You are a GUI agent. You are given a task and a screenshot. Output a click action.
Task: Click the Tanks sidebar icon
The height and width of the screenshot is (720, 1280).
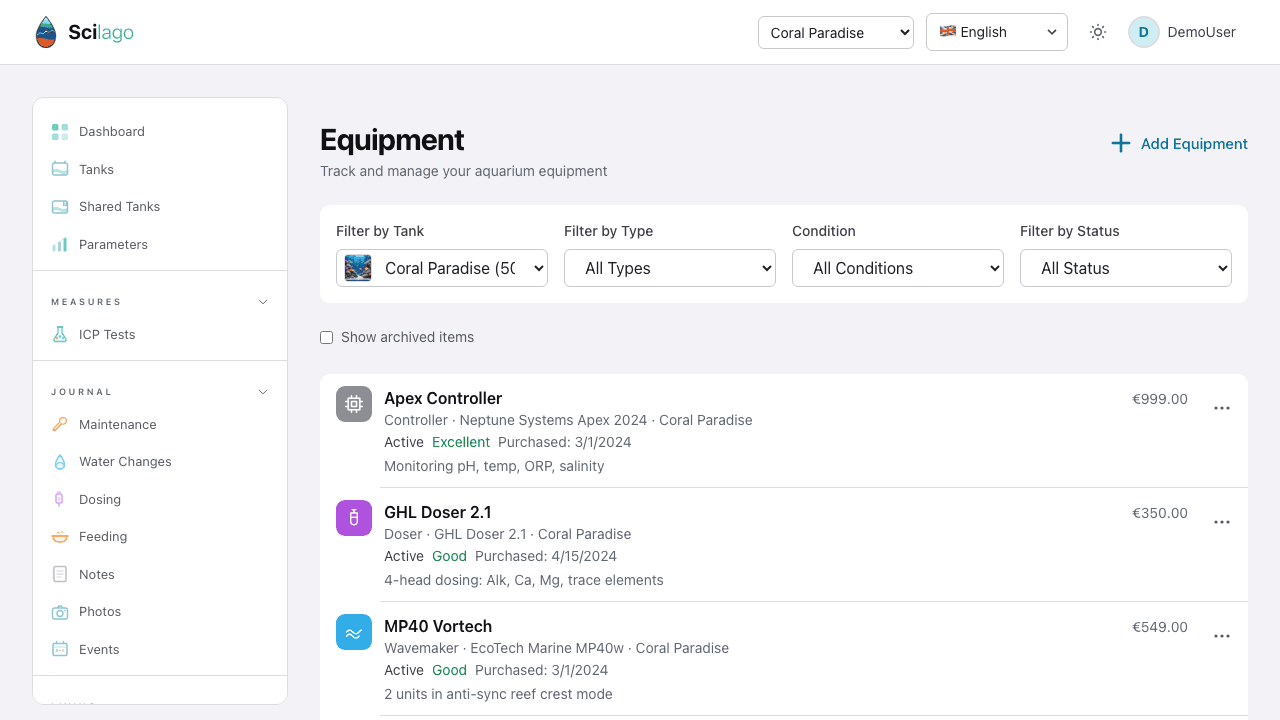point(60,169)
